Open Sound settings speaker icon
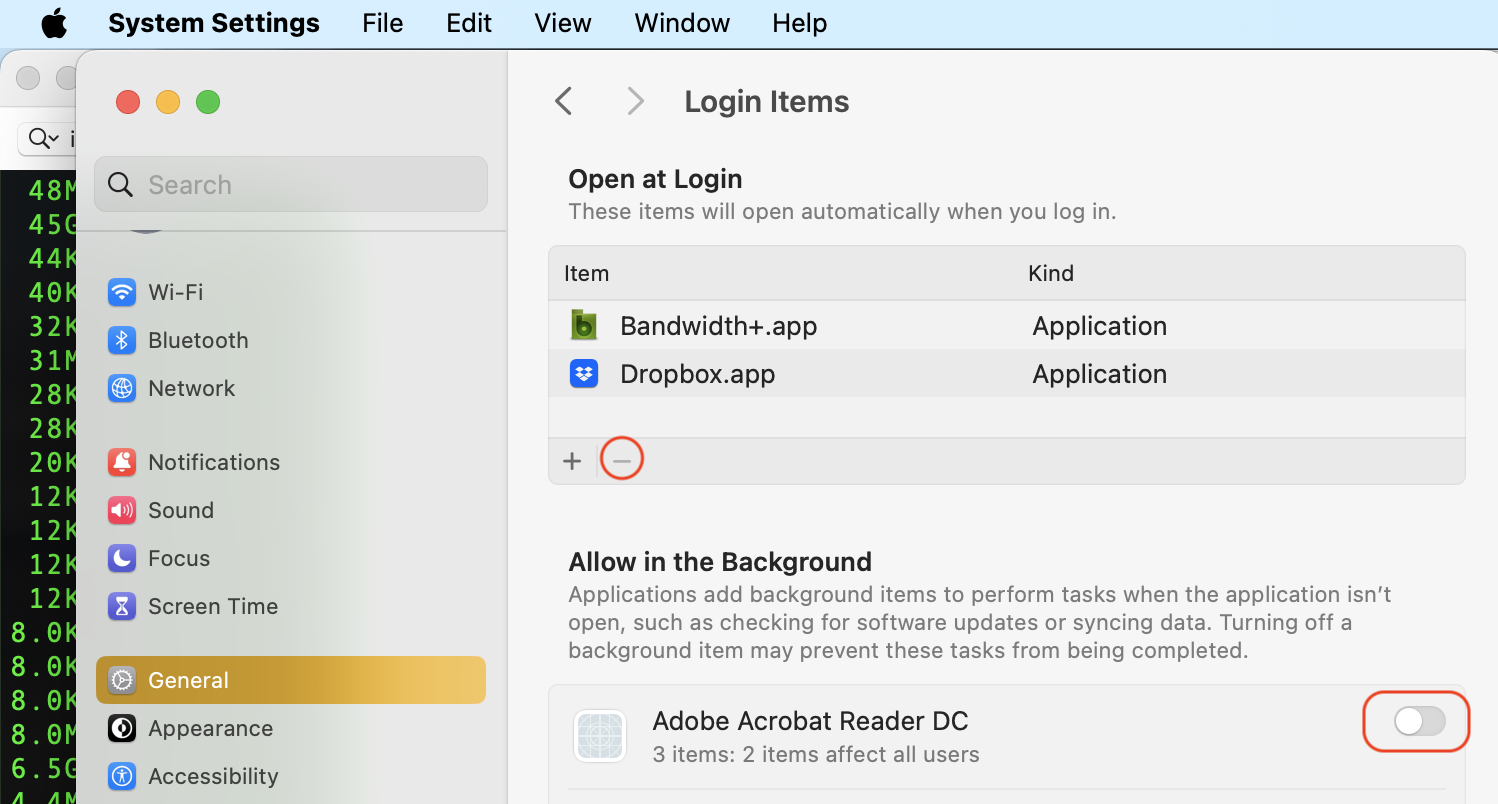Viewport: 1498px width, 804px height. (x=122, y=510)
